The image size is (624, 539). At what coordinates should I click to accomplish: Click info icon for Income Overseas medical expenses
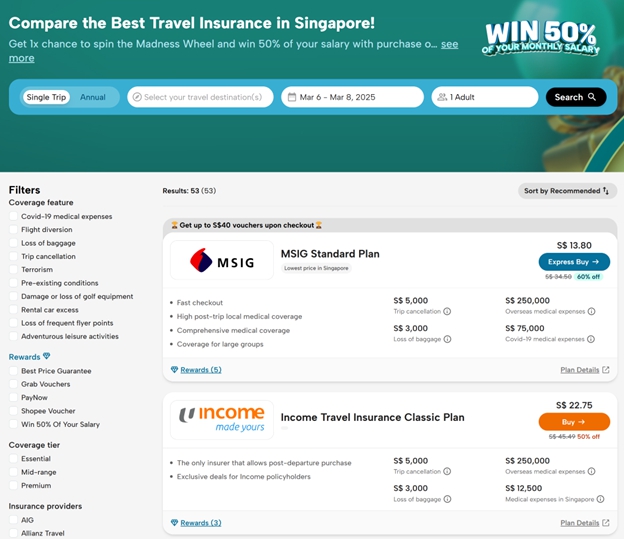tap(591, 471)
